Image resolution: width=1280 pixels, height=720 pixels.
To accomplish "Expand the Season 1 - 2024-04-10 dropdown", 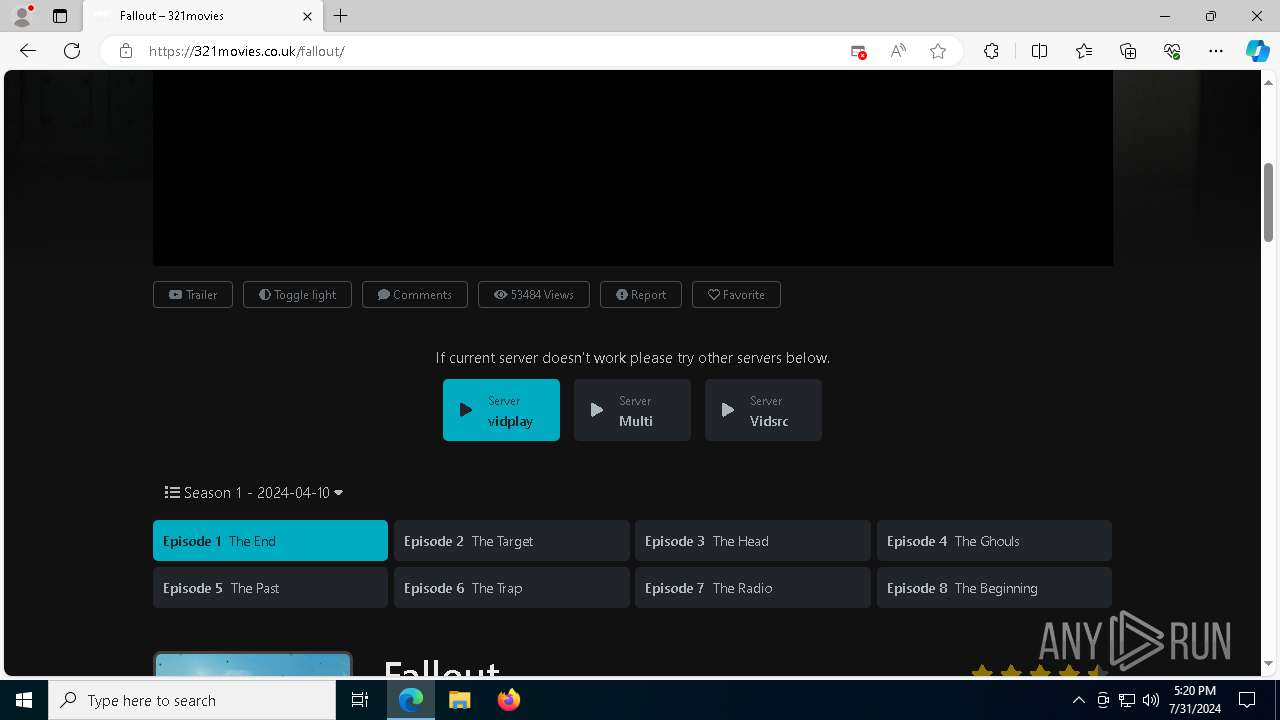I will pos(254,493).
